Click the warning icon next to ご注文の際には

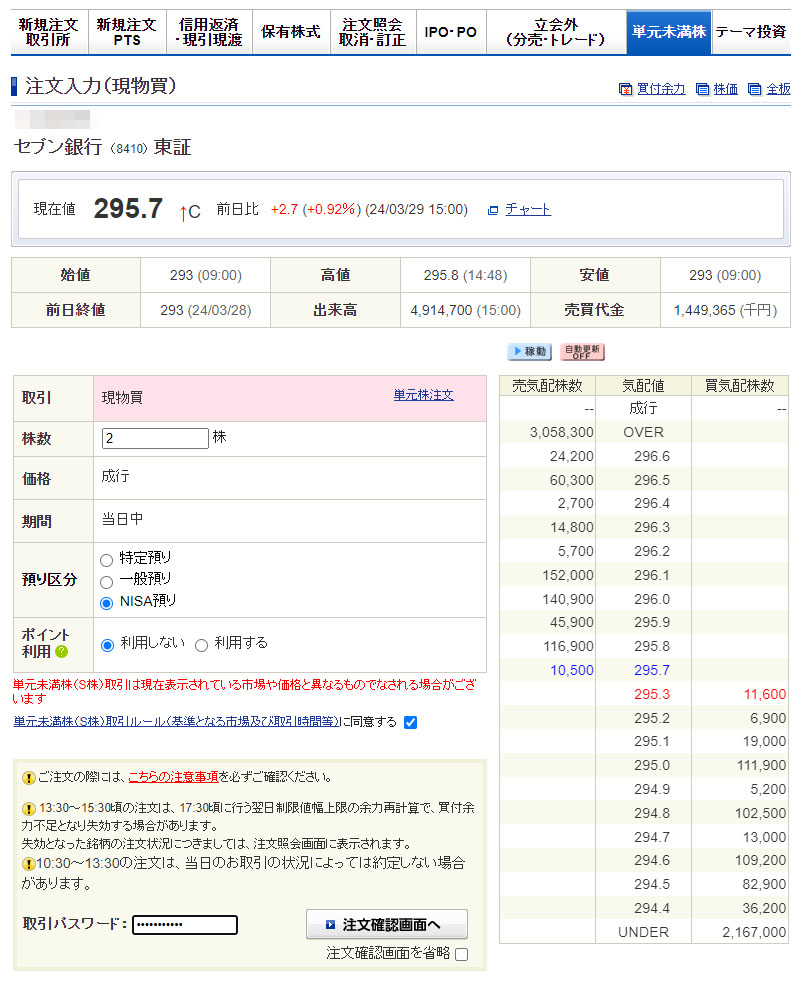pyautogui.click(x=28, y=777)
